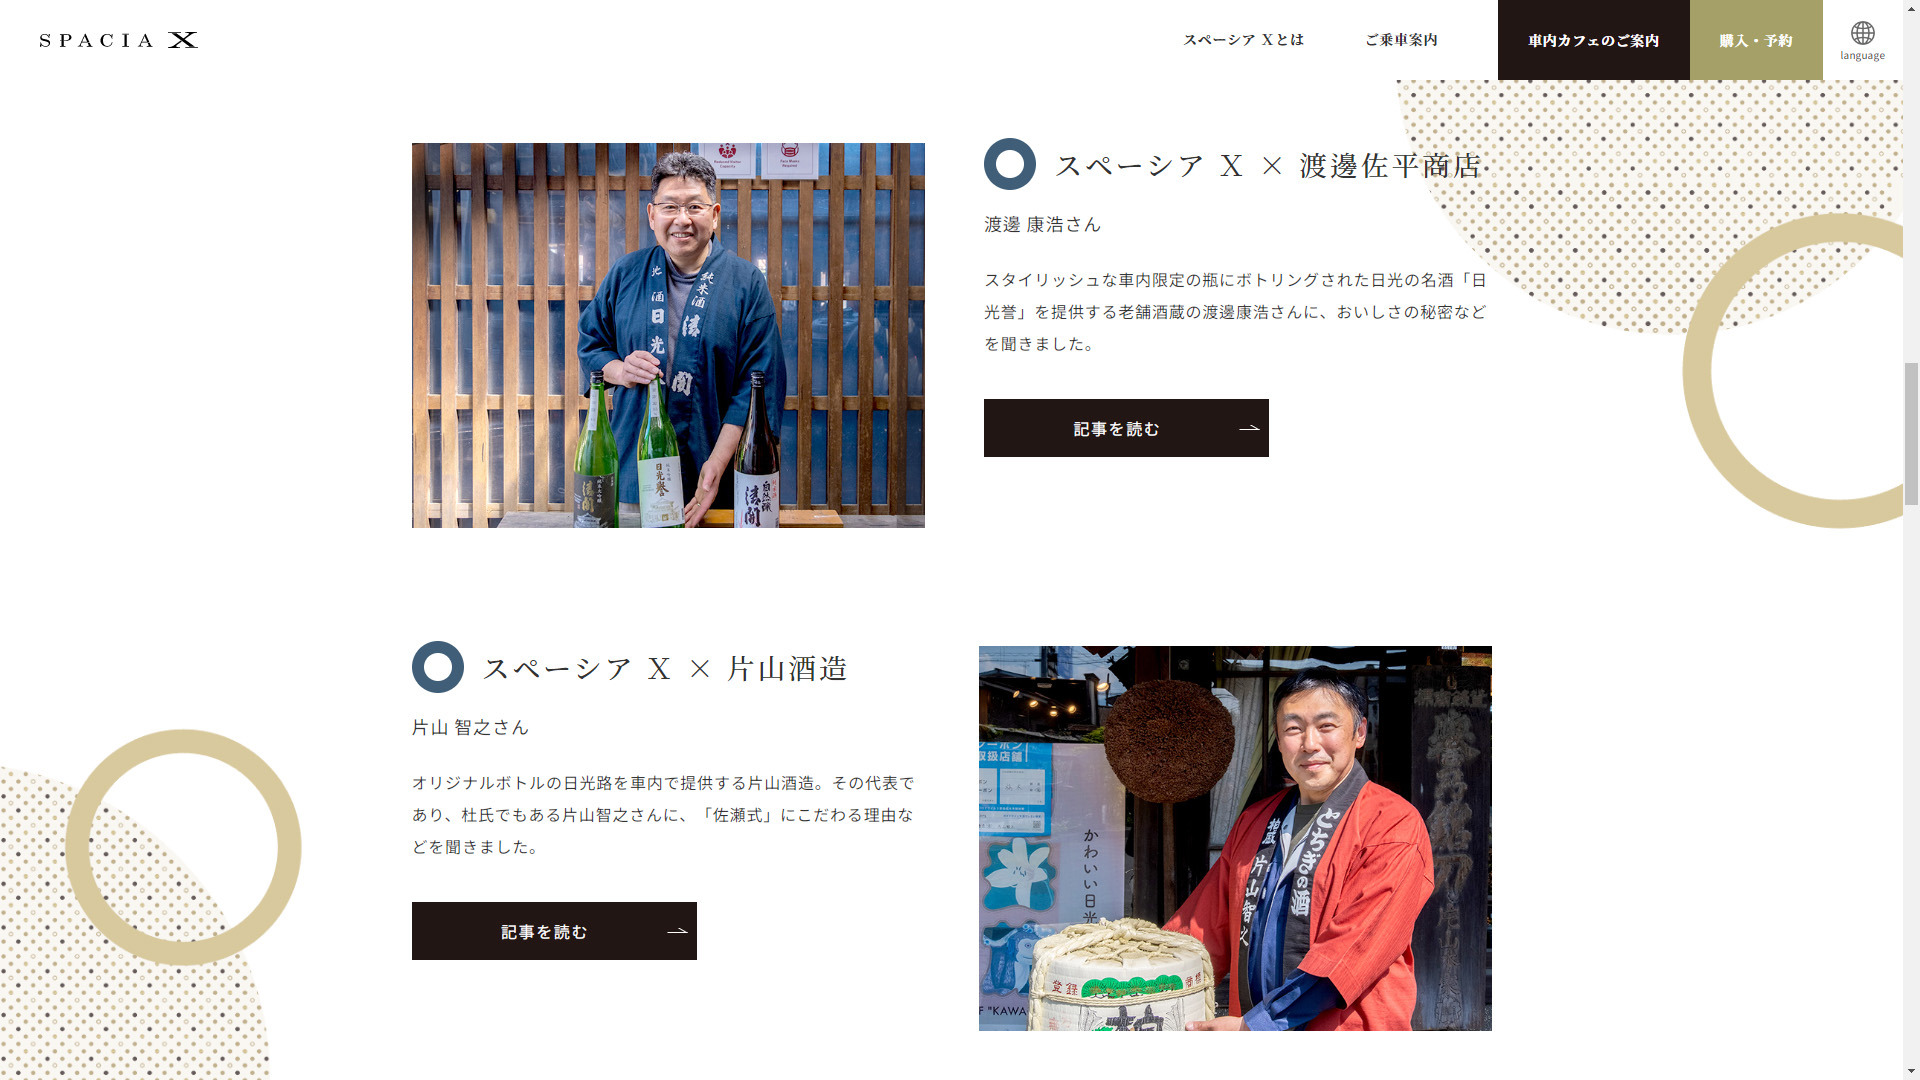
Task: Open 車内カフェのご案内 tab
Action: [1594, 40]
